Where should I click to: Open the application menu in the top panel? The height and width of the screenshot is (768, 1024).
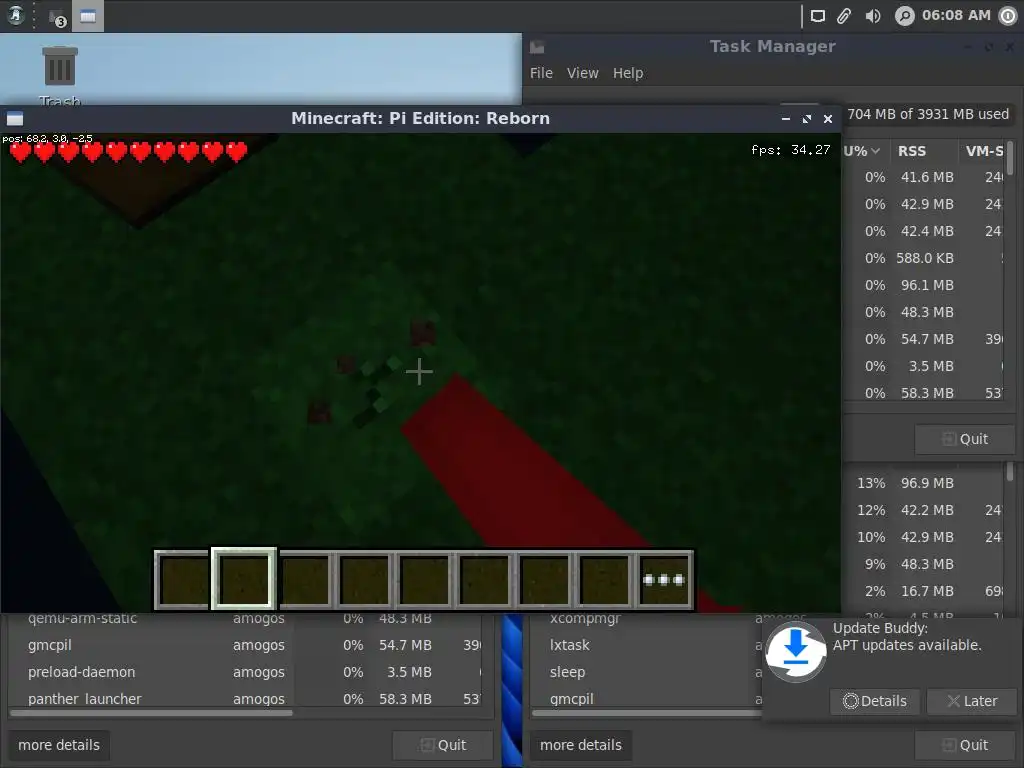[15, 15]
